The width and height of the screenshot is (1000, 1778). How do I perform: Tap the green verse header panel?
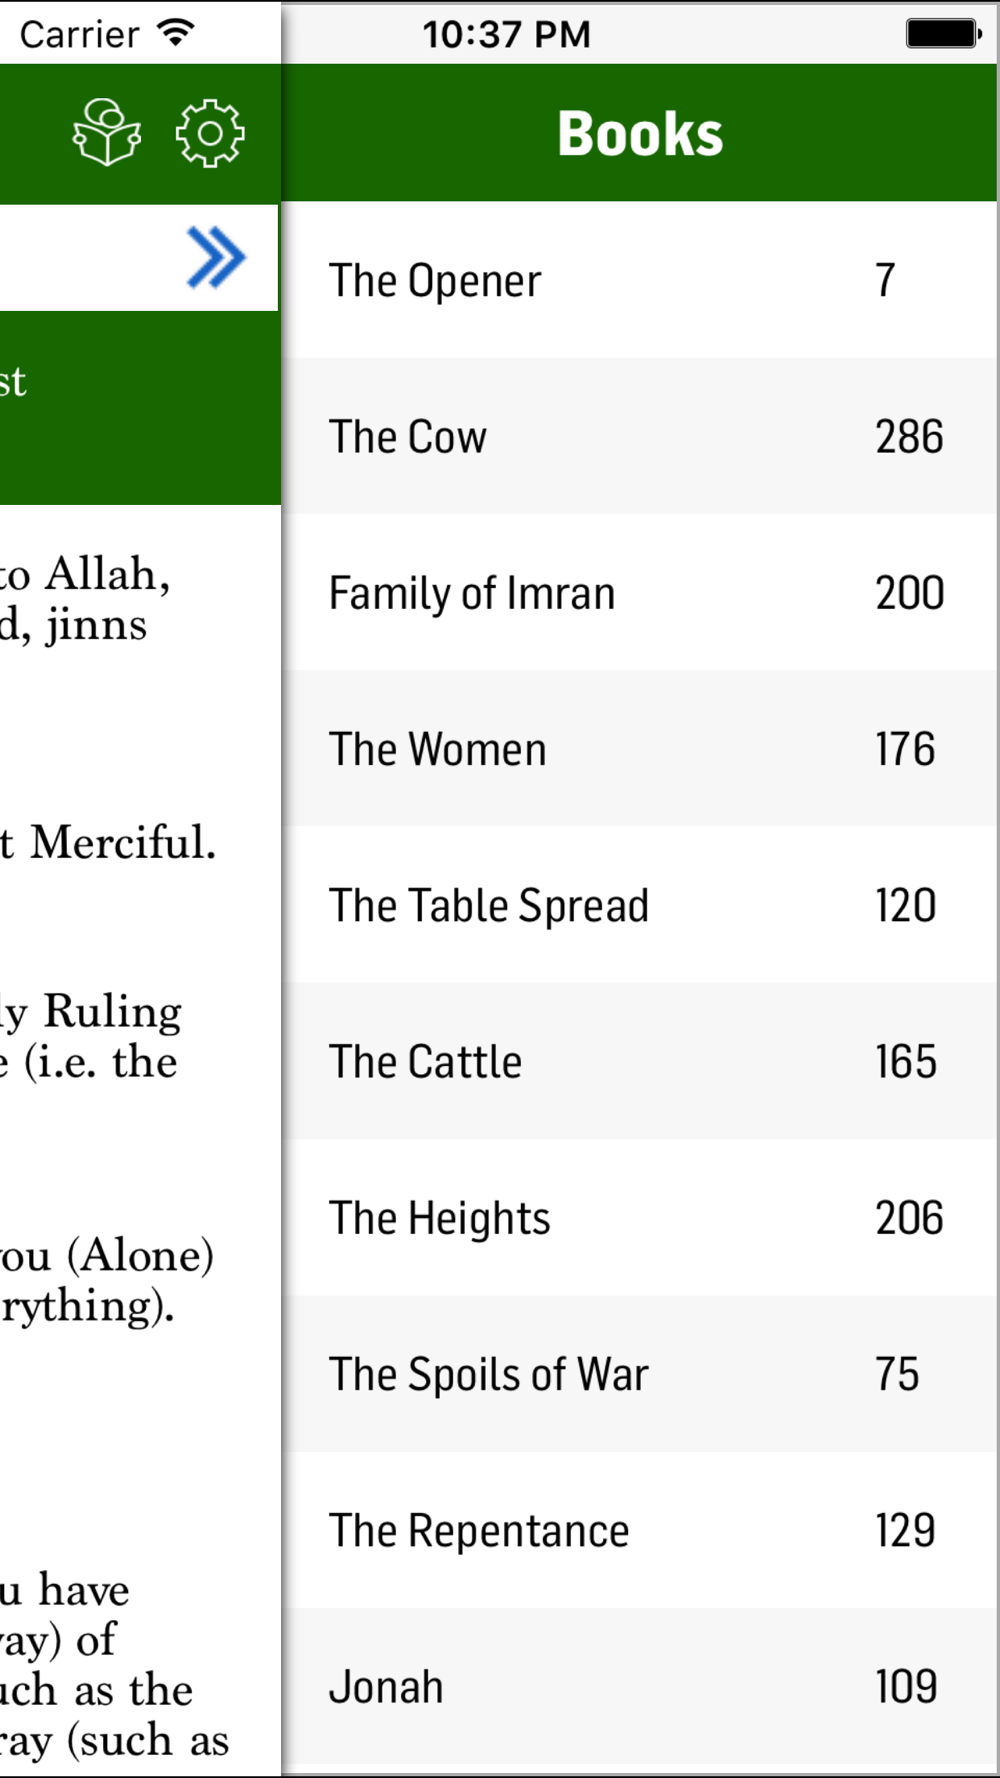[x=140, y=407]
